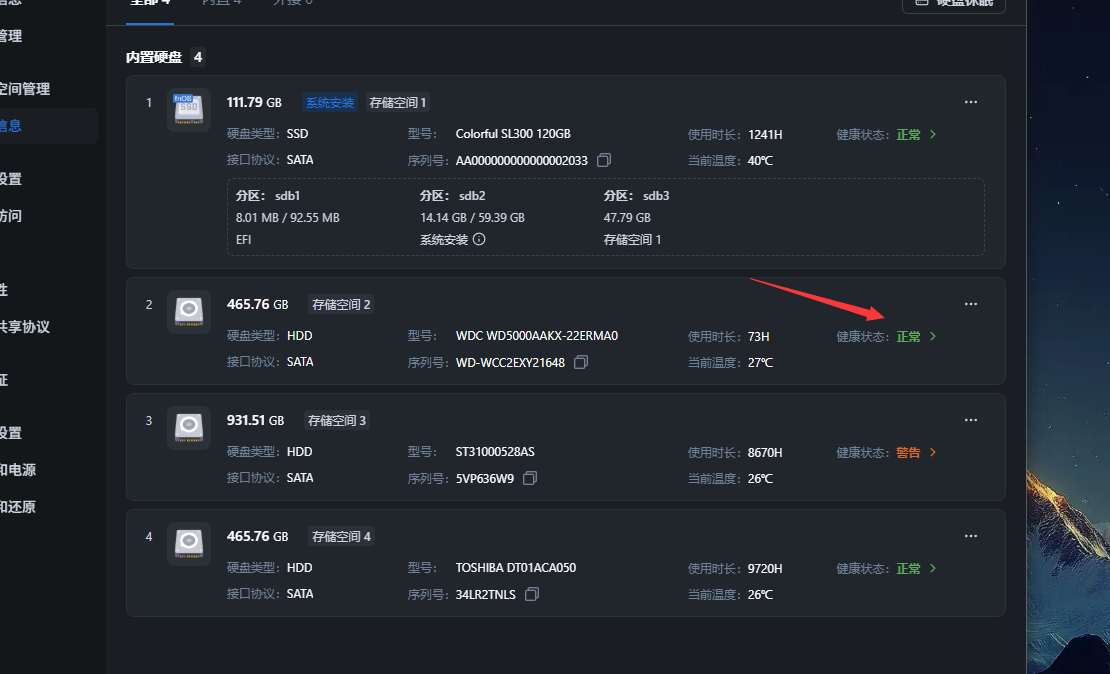Switch to the 外接 0 tab
The width and height of the screenshot is (1110, 674).
click(x=291, y=3)
